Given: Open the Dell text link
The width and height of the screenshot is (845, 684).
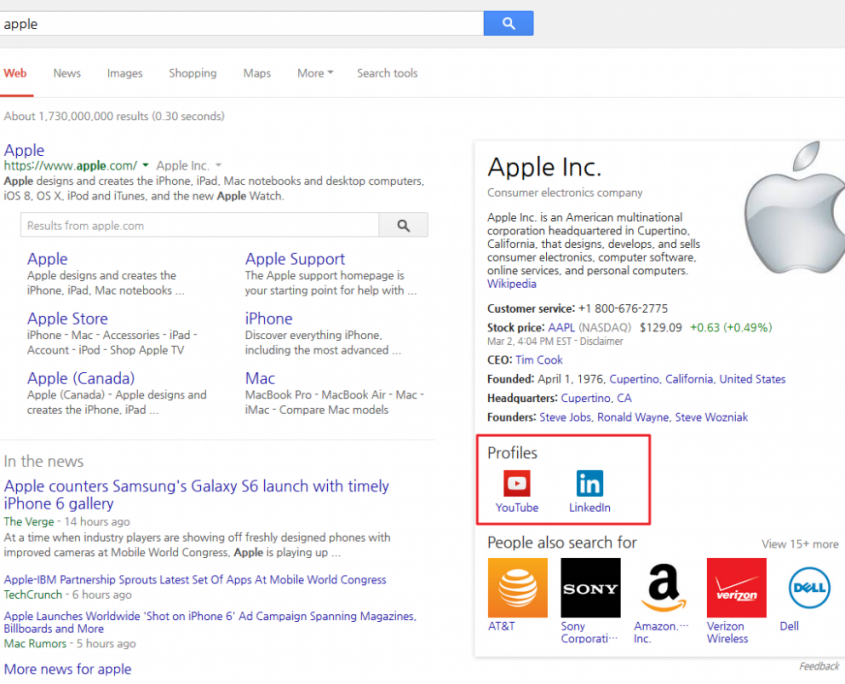Looking at the screenshot, I should [789, 626].
